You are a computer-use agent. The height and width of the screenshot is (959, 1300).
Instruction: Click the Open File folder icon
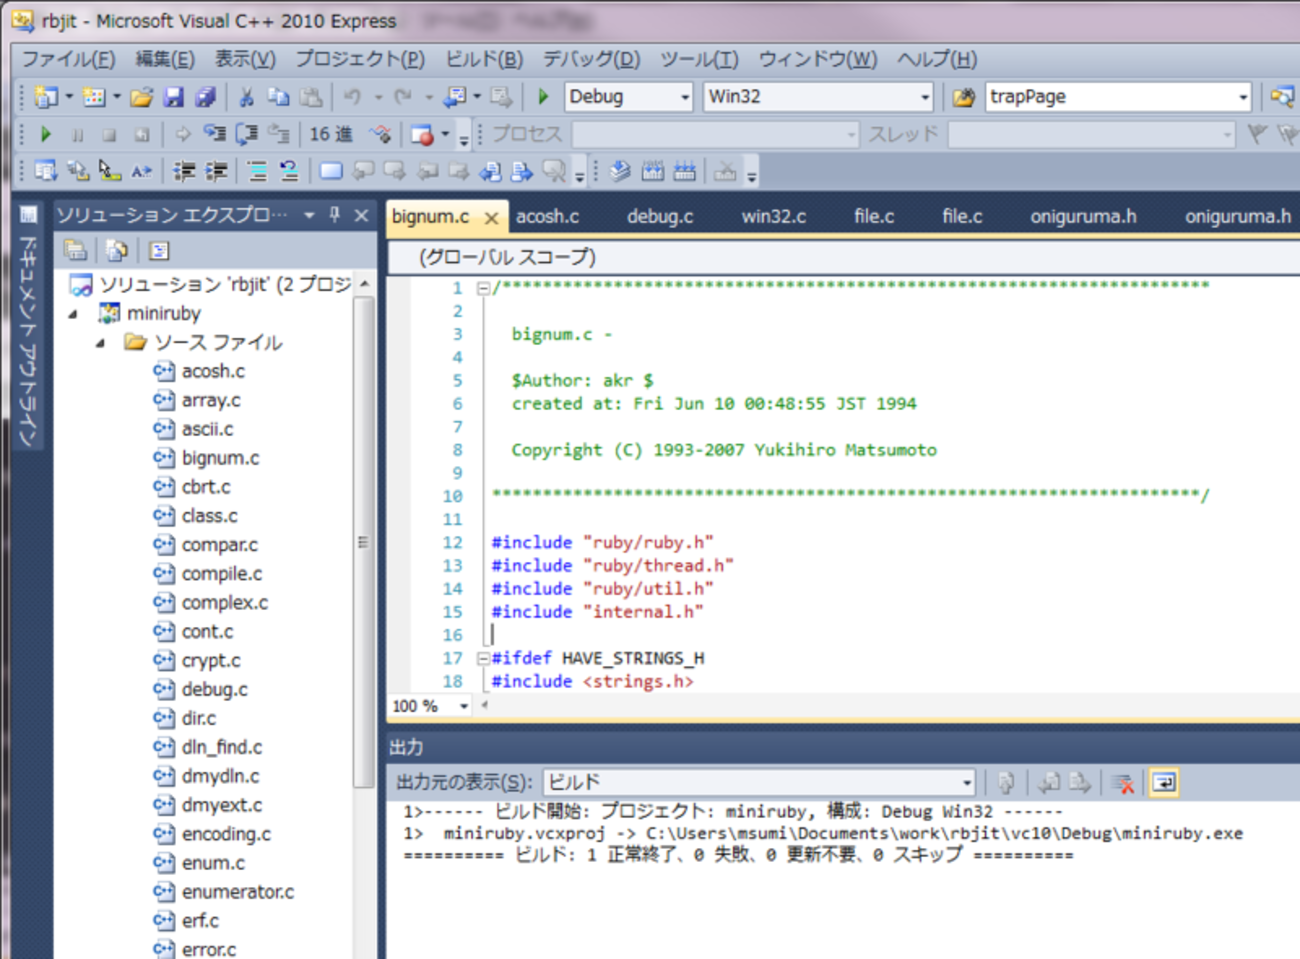141,97
